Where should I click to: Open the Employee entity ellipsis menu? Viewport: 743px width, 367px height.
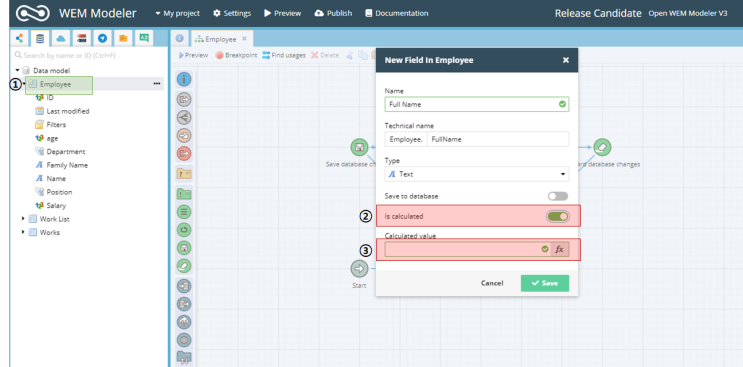point(156,84)
